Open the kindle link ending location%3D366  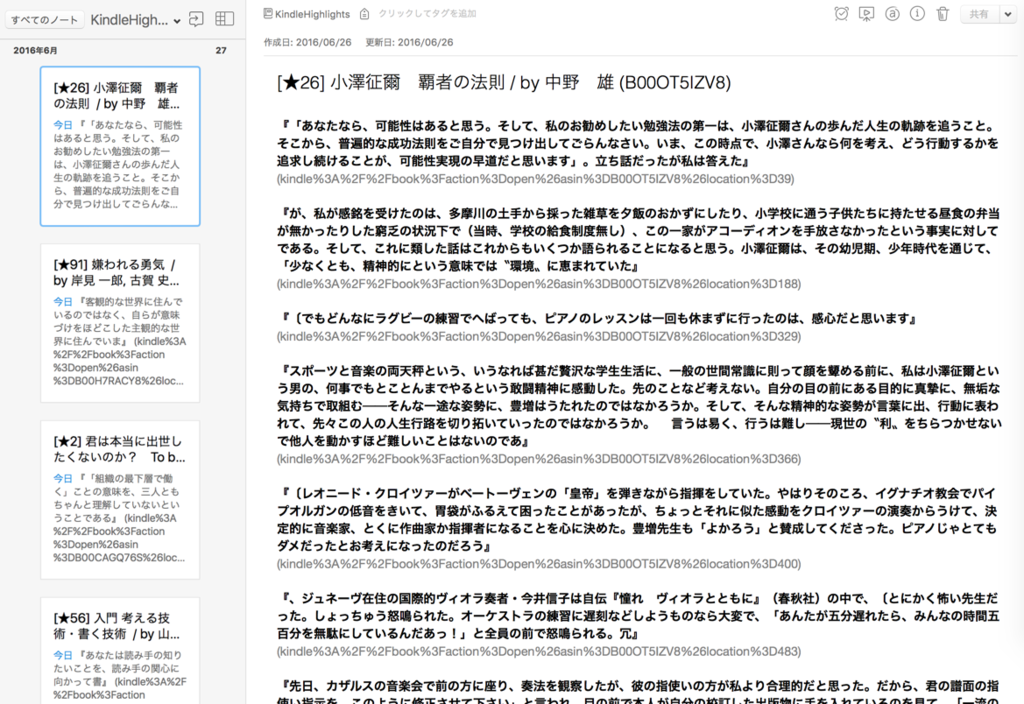(539, 459)
